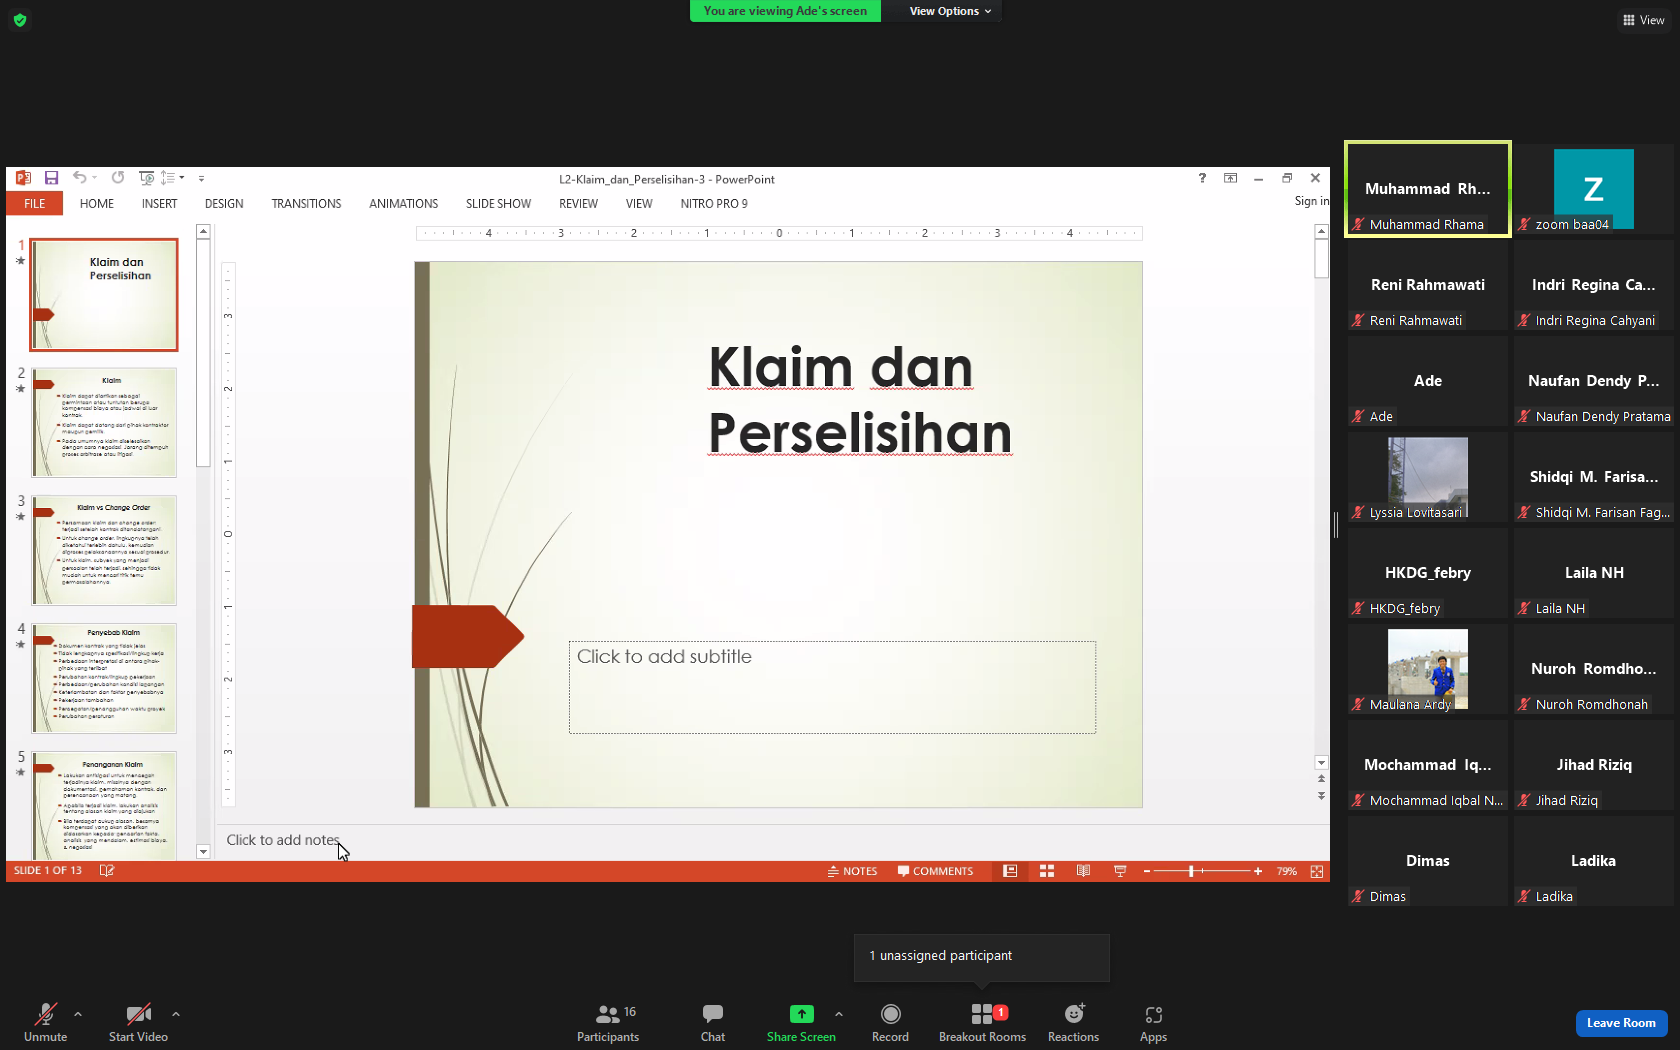
Task: Click the green Share Screen icon
Action: (x=801, y=1014)
